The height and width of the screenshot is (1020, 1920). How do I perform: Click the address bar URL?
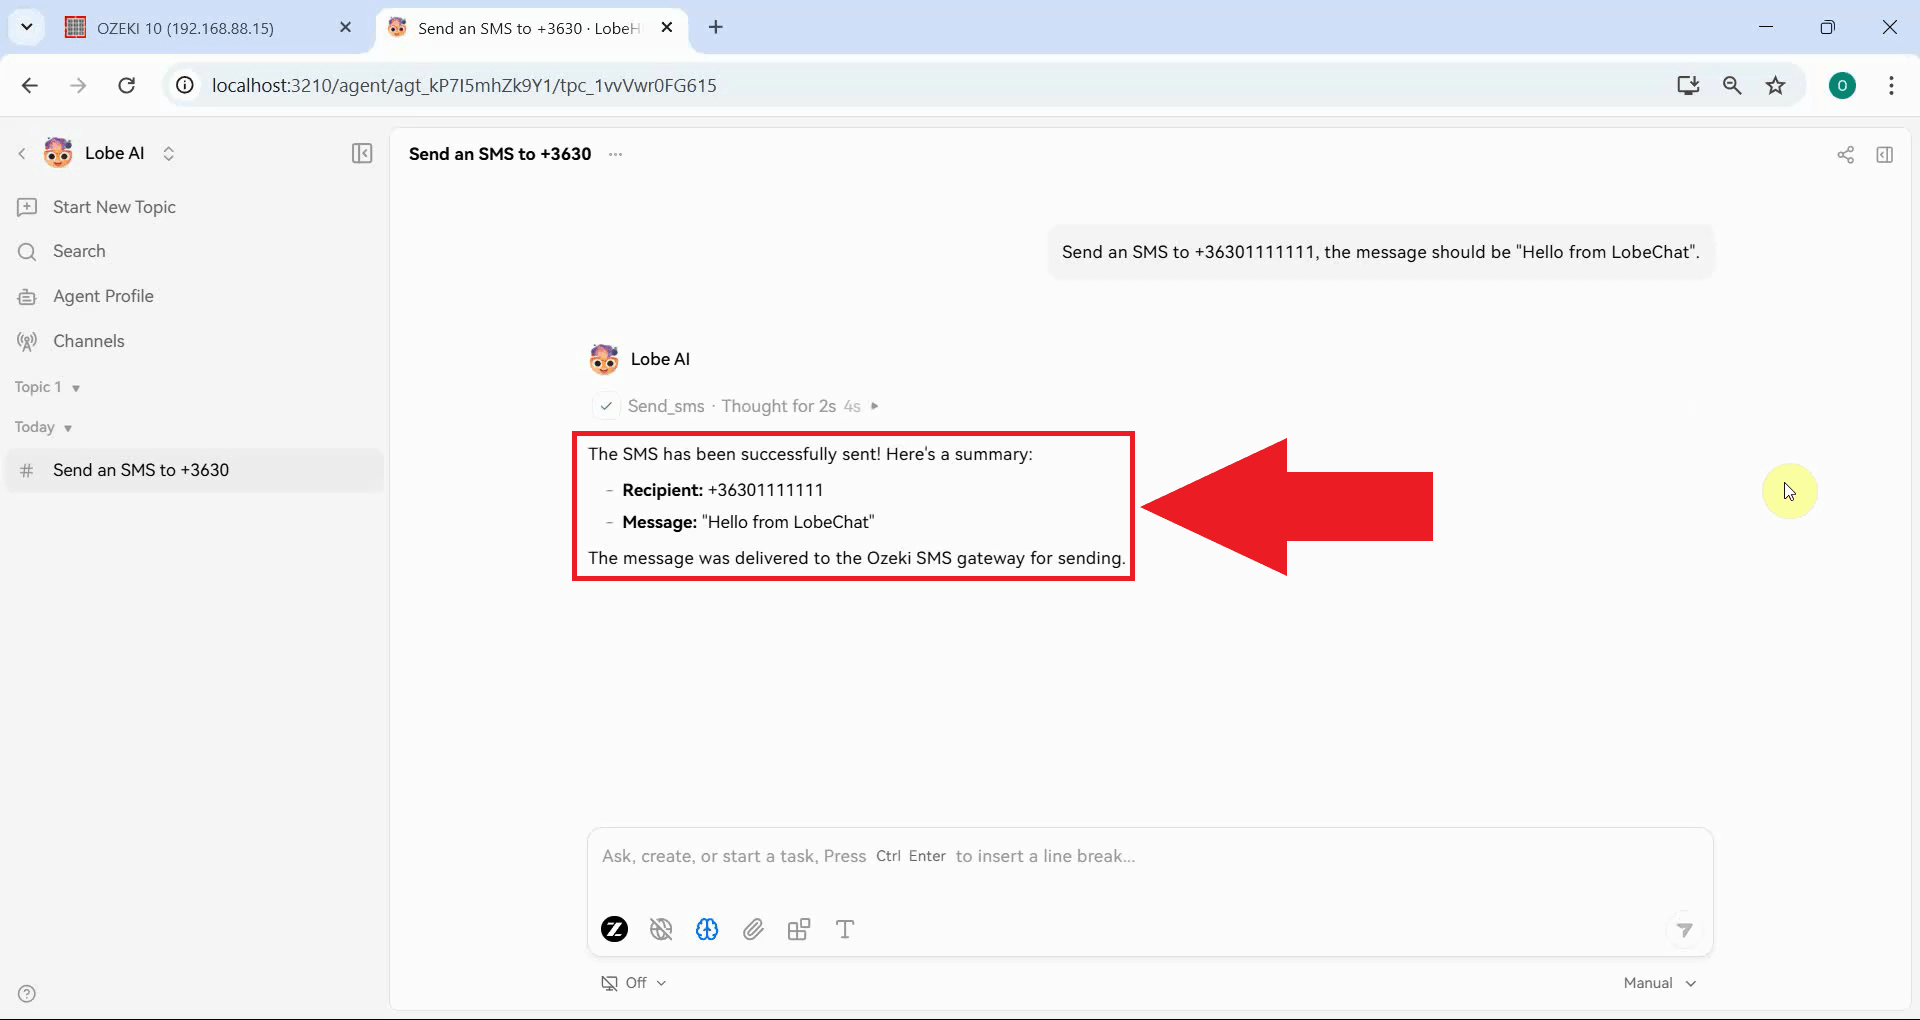click(464, 85)
